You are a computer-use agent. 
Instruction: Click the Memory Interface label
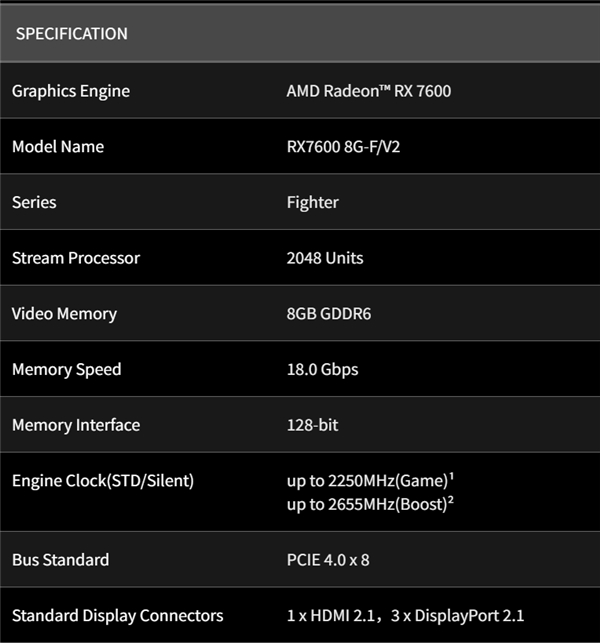[x=76, y=426]
